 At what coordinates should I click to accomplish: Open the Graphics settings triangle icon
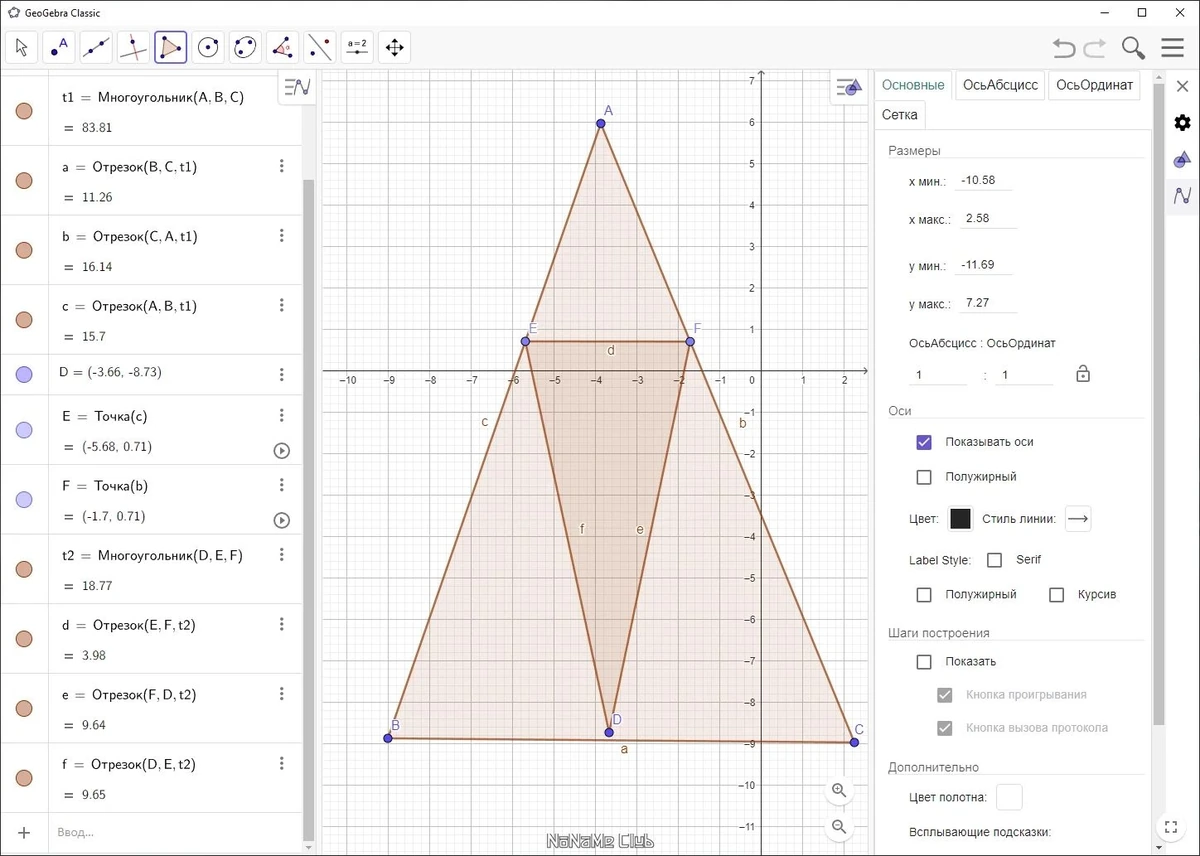pyautogui.click(x=1182, y=159)
